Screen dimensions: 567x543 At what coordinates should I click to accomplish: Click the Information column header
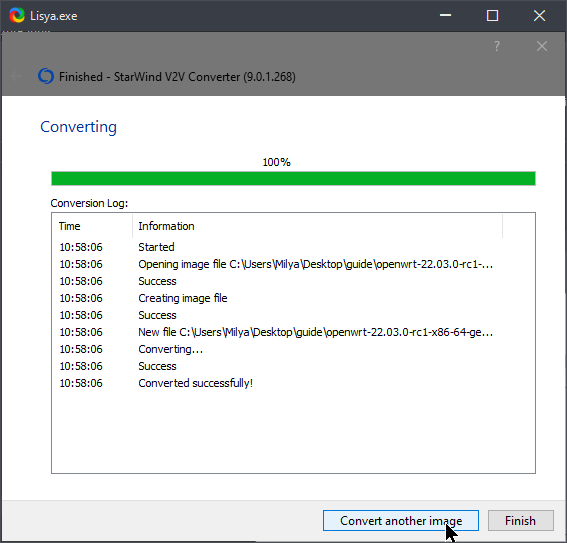click(x=317, y=226)
